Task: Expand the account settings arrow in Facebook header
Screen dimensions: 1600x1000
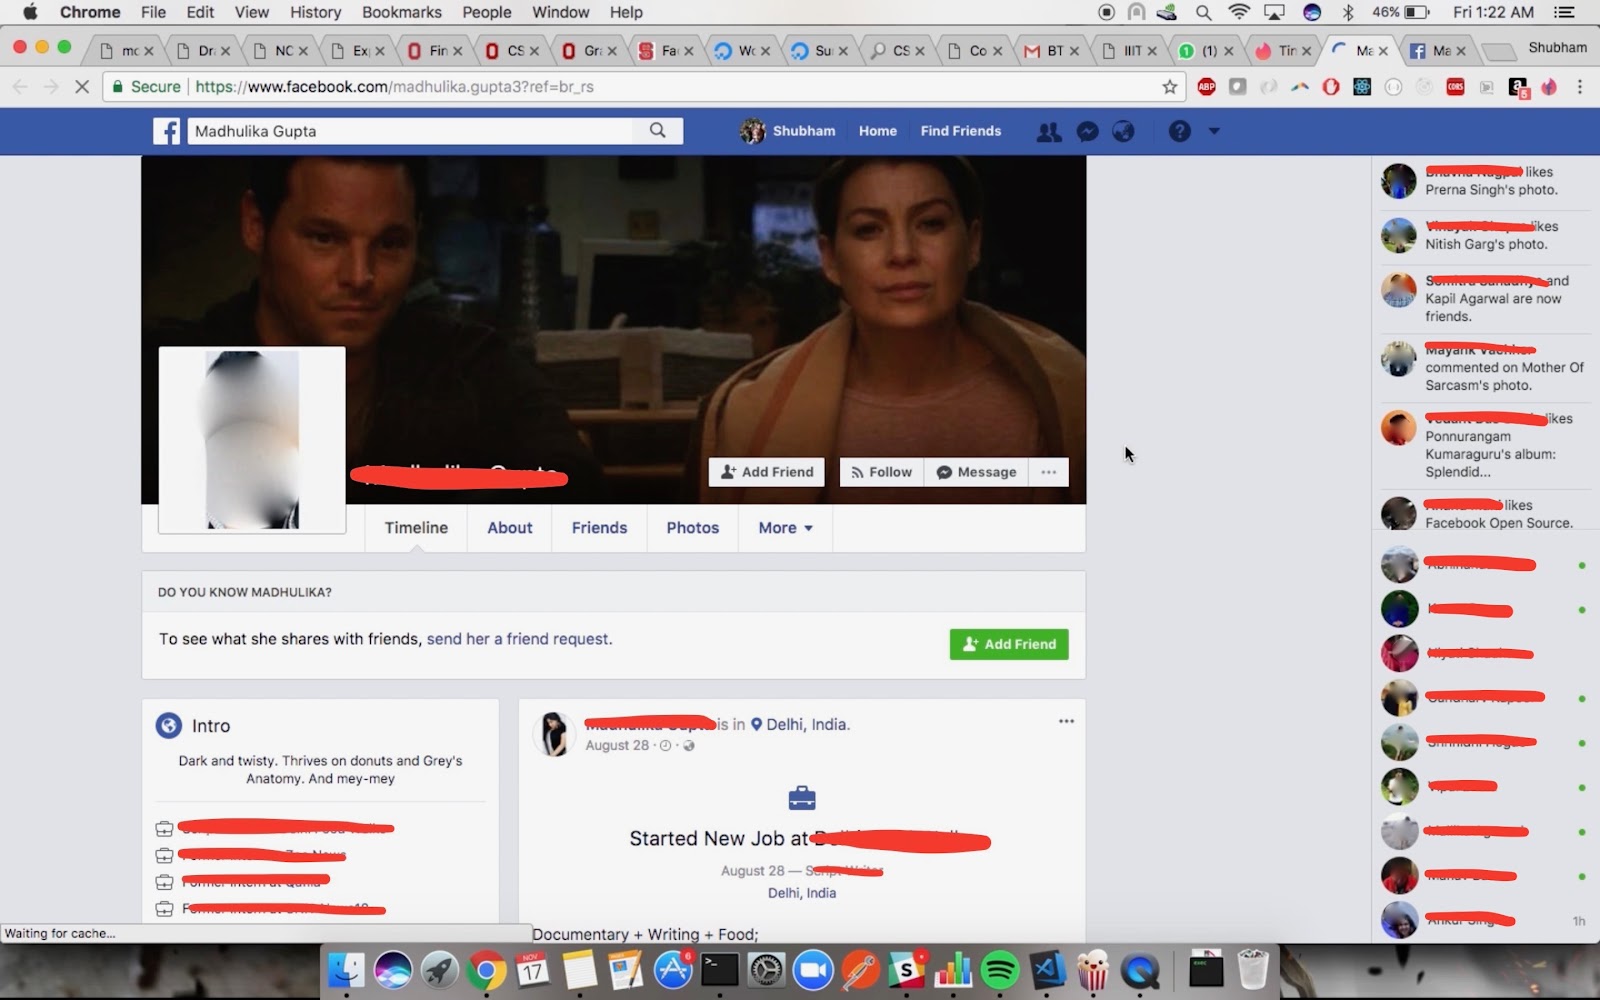Action: coord(1214,131)
